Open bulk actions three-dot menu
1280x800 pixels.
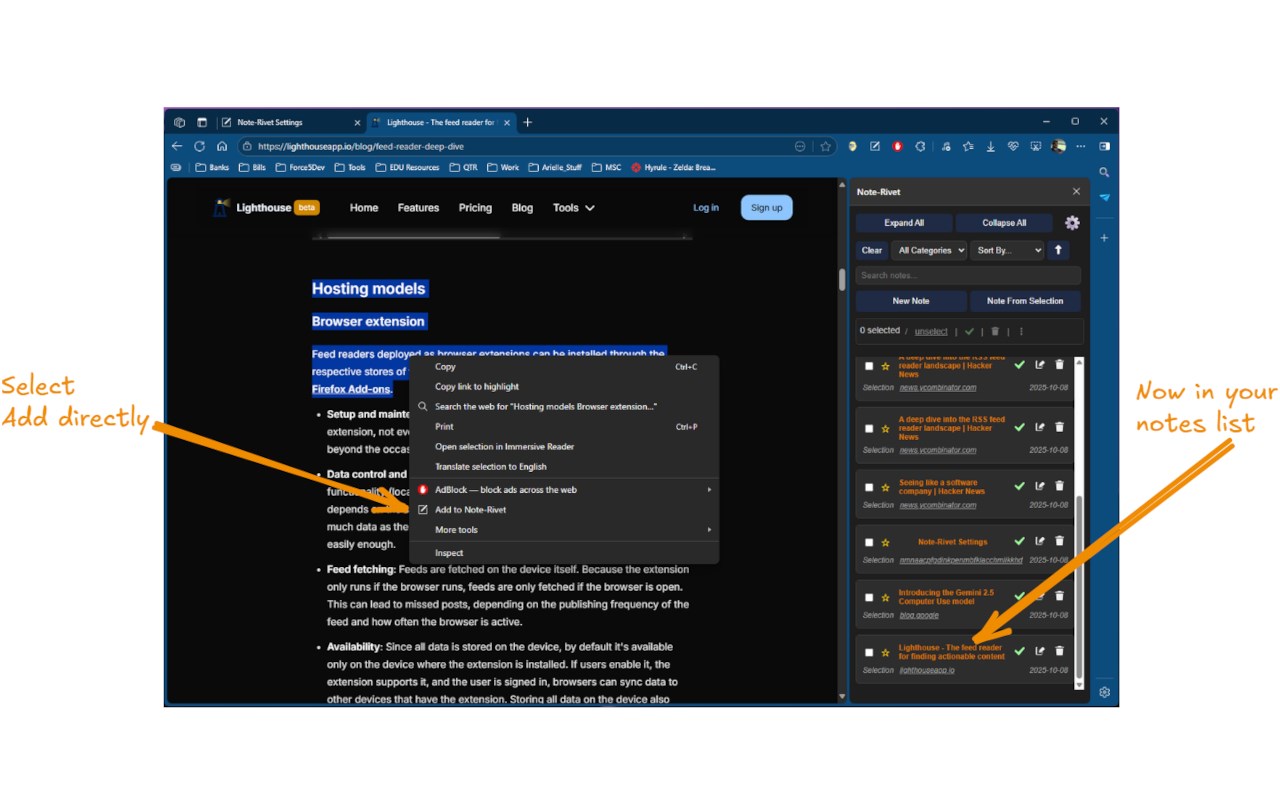click(1021, 331)
